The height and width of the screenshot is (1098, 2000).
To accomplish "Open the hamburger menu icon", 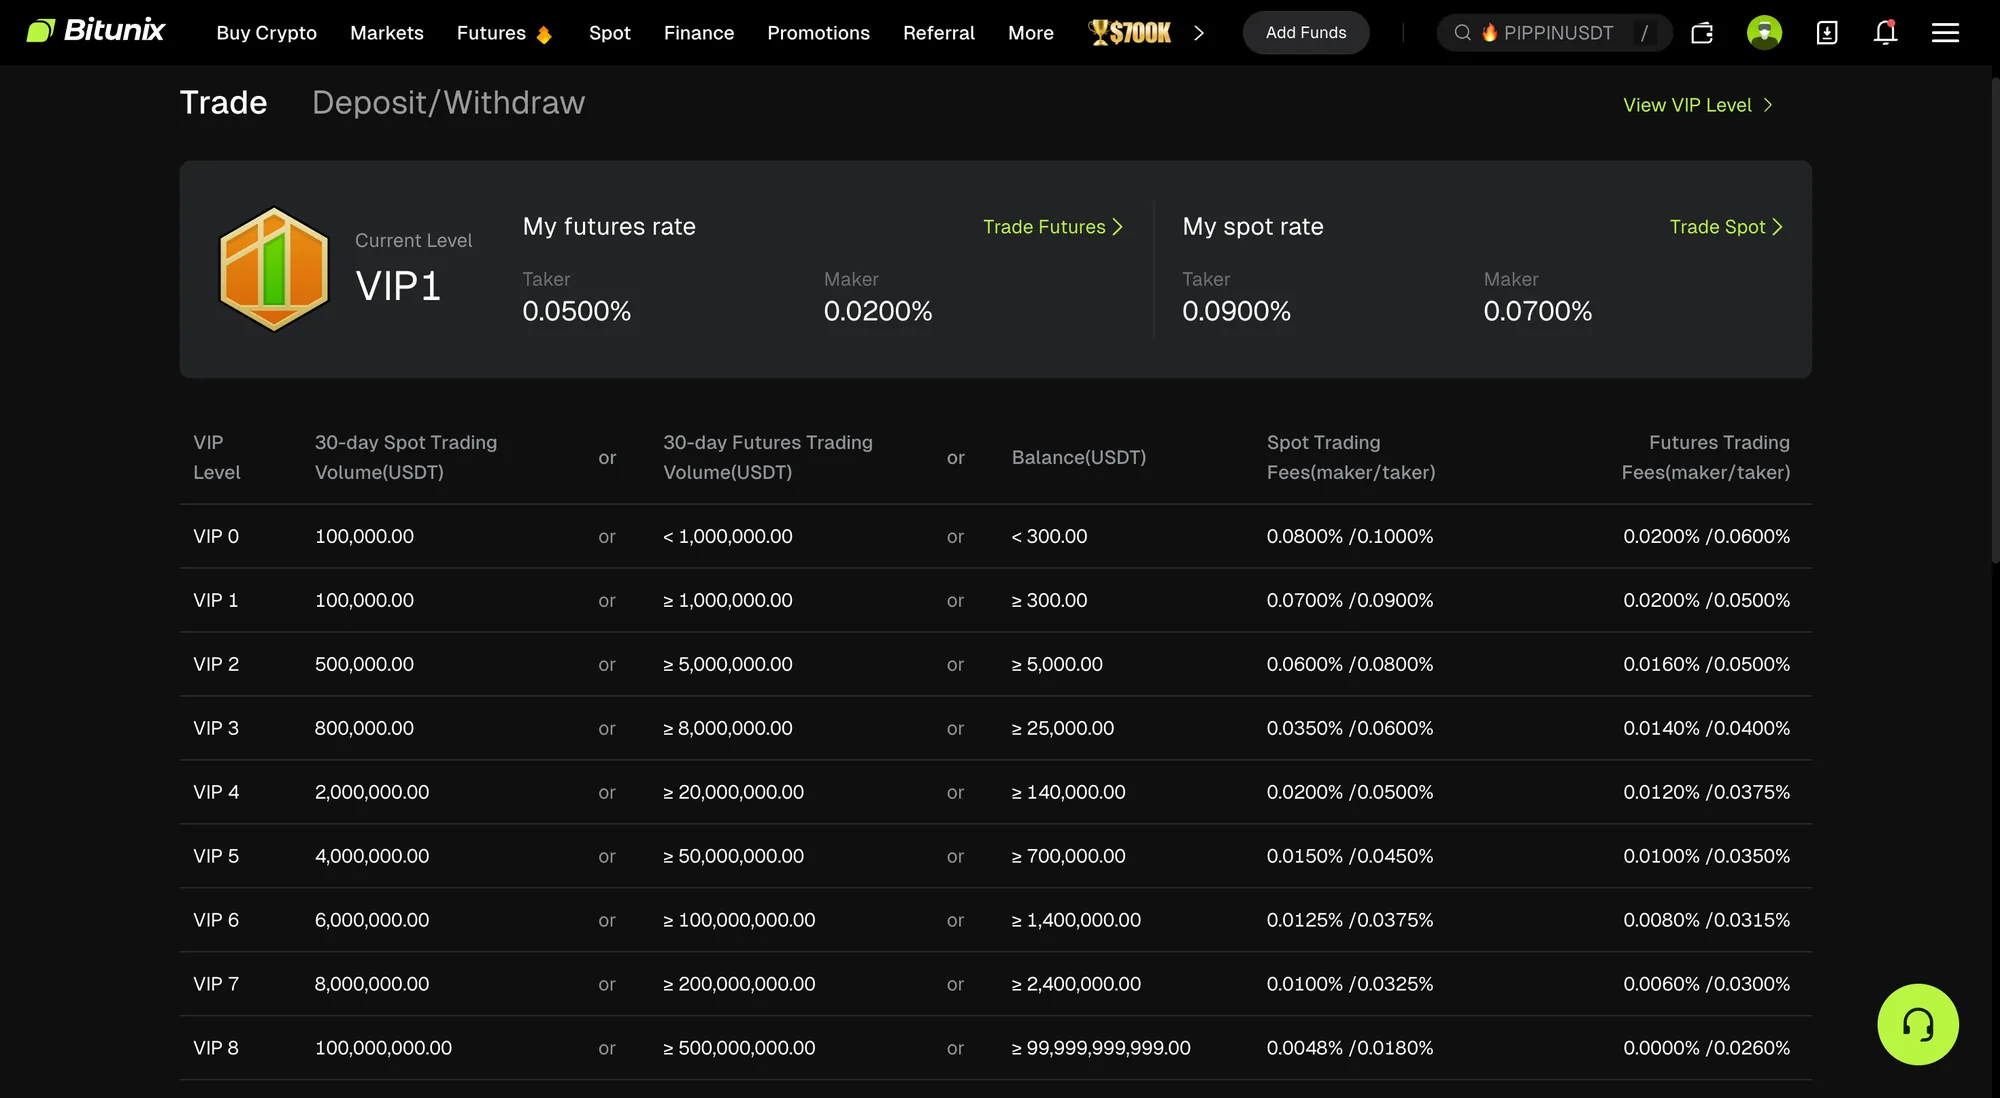I will tap(1945, 33).
